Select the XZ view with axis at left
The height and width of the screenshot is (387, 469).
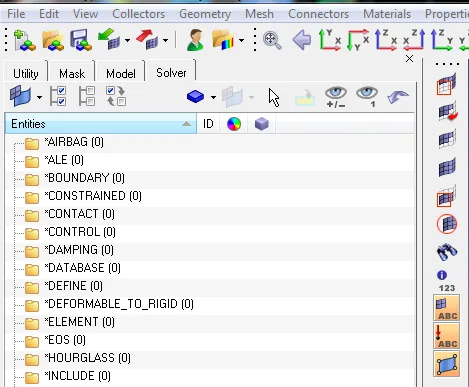(386, 40)
